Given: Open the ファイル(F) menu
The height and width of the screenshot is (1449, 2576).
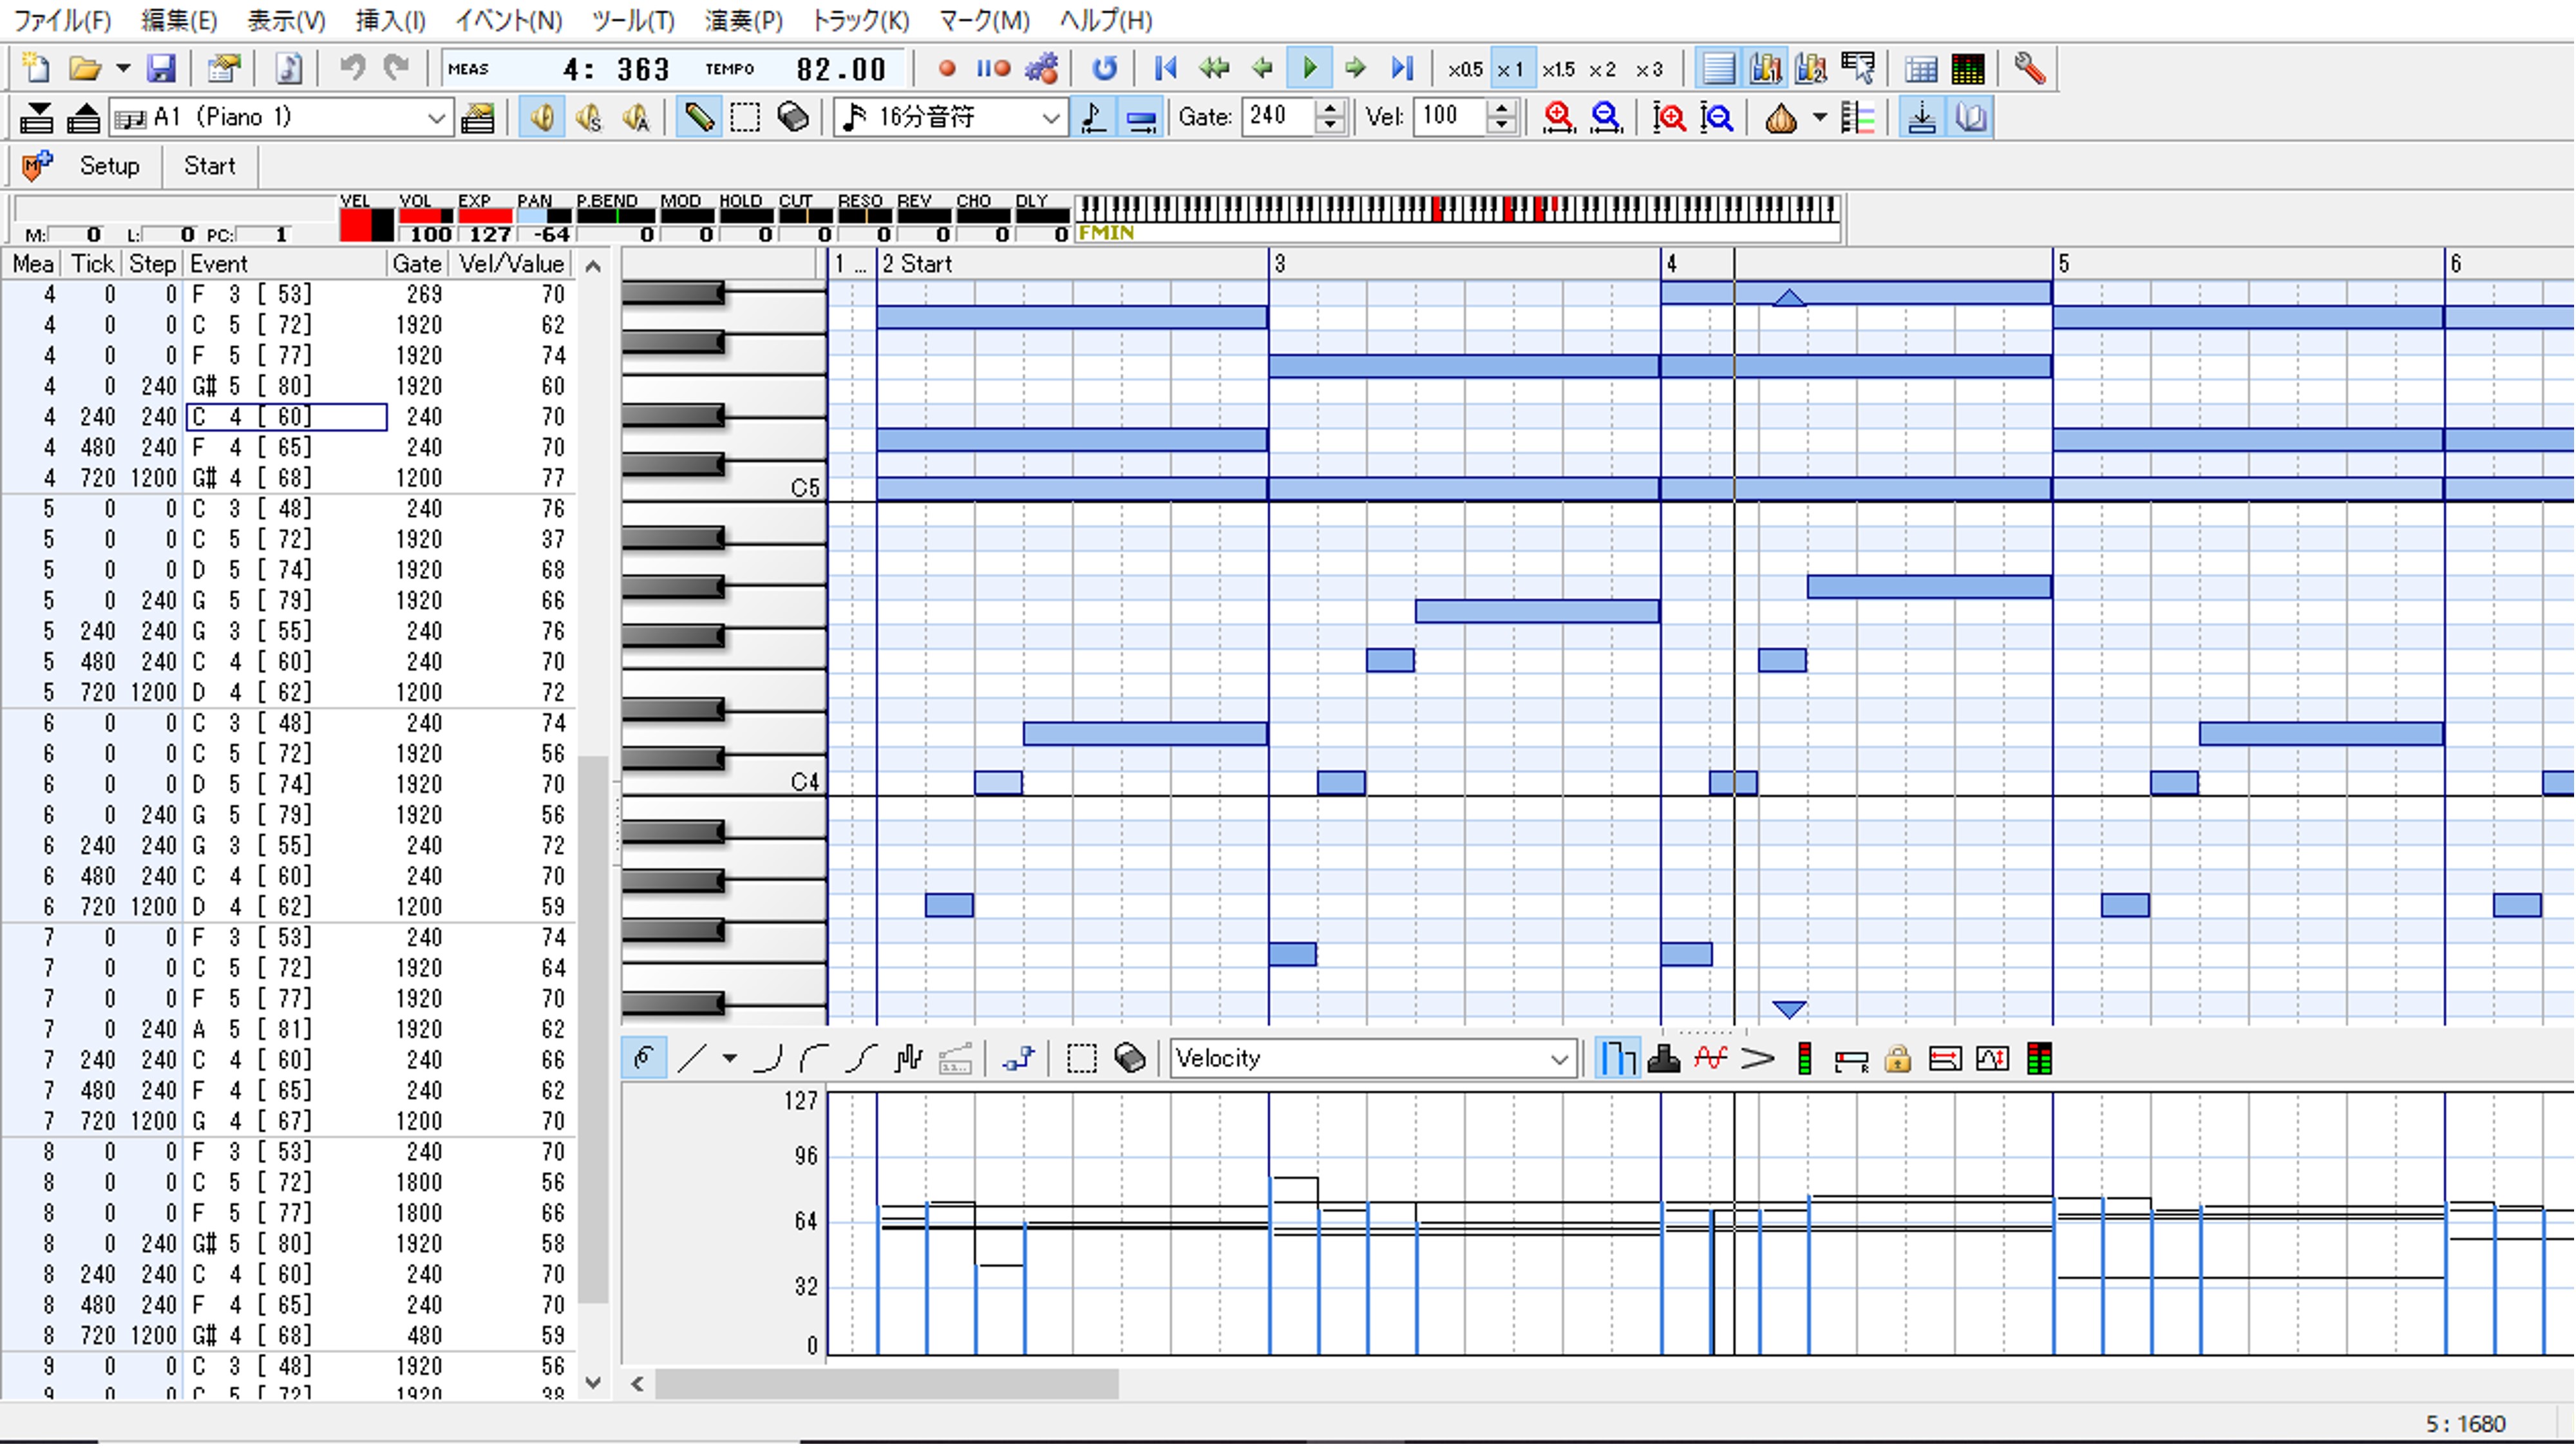Looking at the screenshot, I should tap(62, 20).
